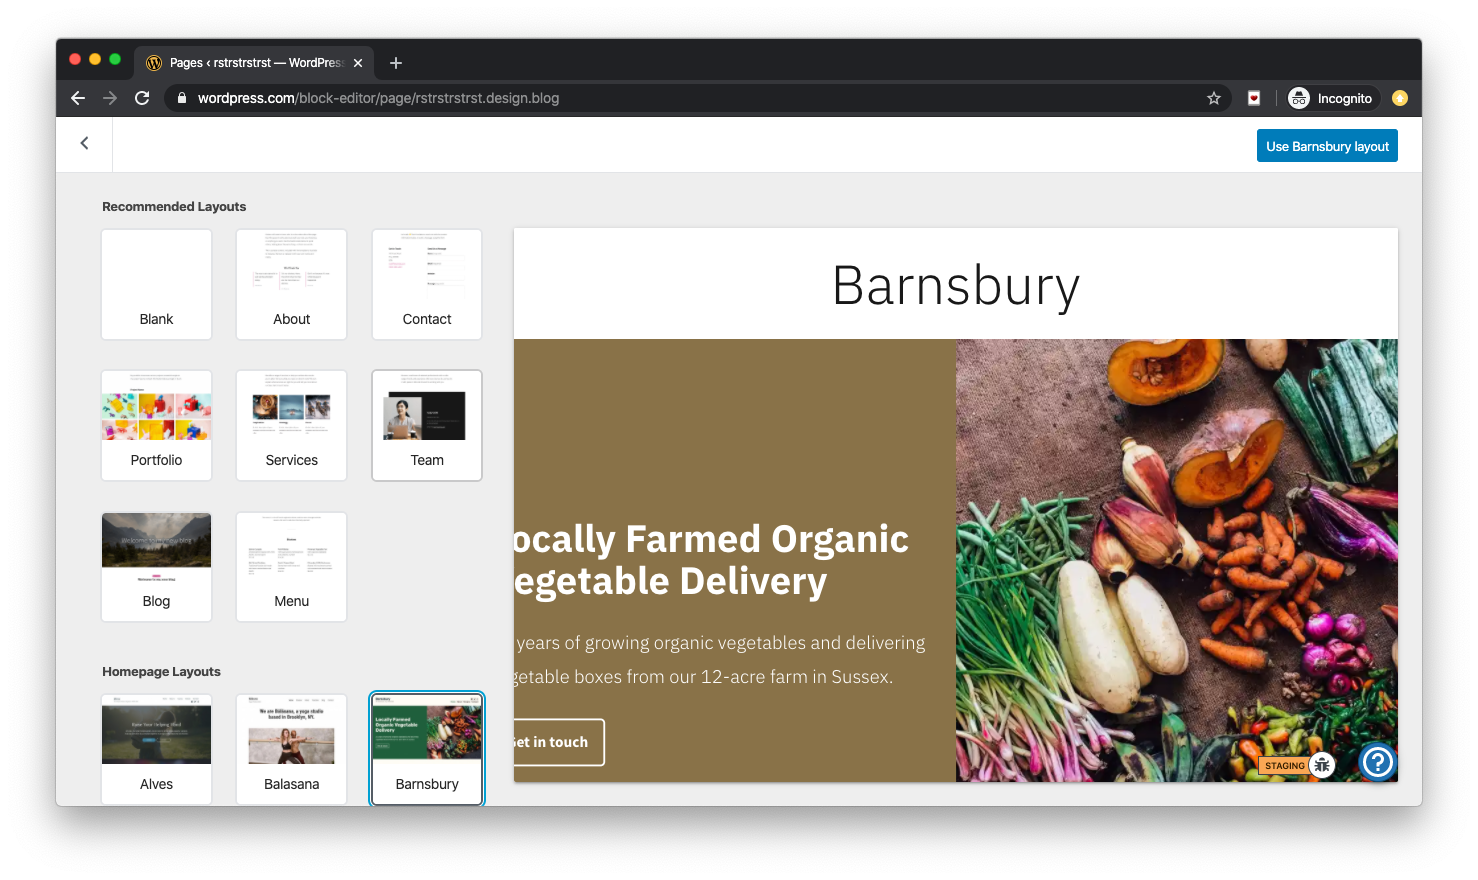The height and width of the screenshot is (880, 1478).
Task: Choose the Alves homepage layout
Action: click(x=156, y=749)
